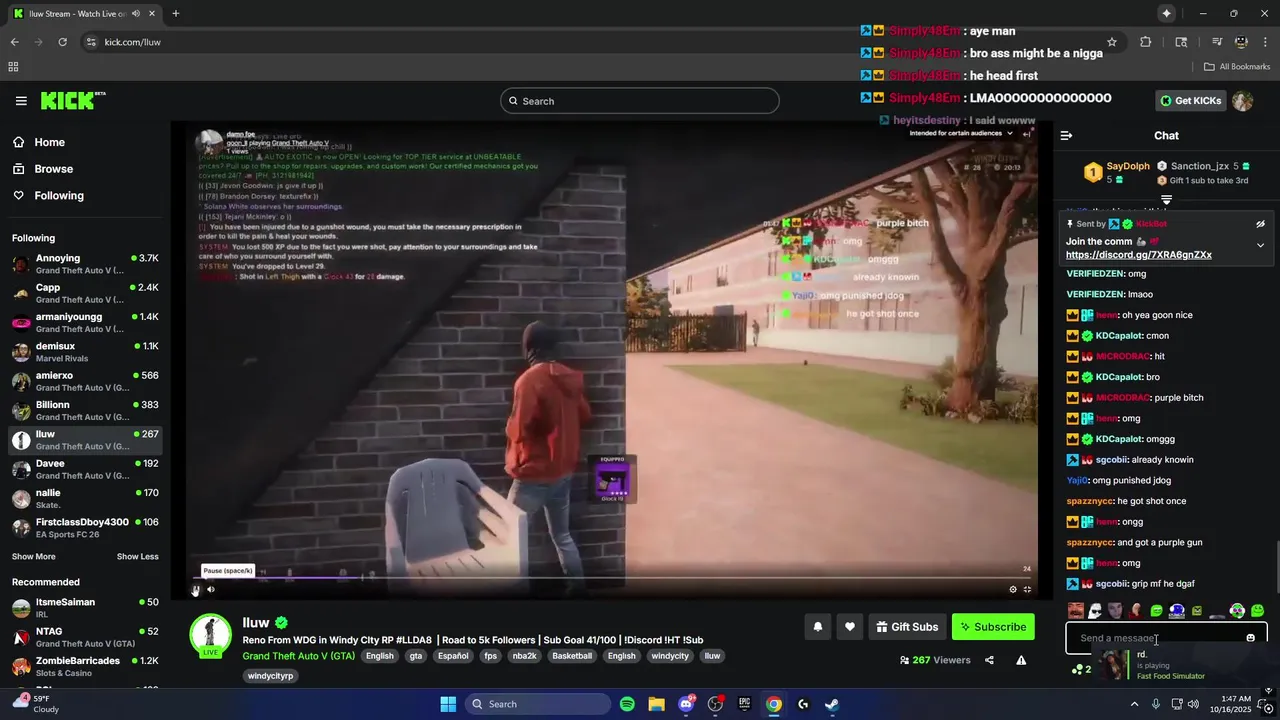Screen dimensions: 1280x720
Task: Open Davee channel in Following list
Action: point(85,469)
